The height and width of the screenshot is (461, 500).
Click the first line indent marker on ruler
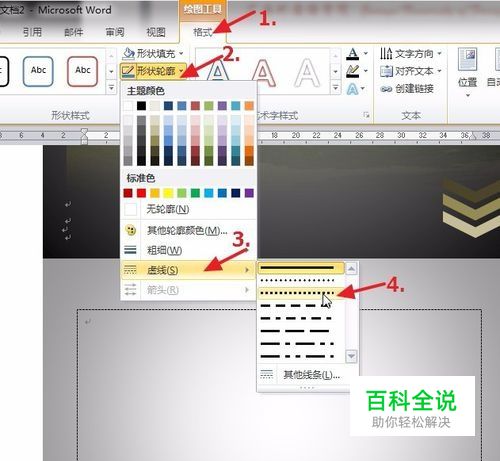[x=84, y=132]
